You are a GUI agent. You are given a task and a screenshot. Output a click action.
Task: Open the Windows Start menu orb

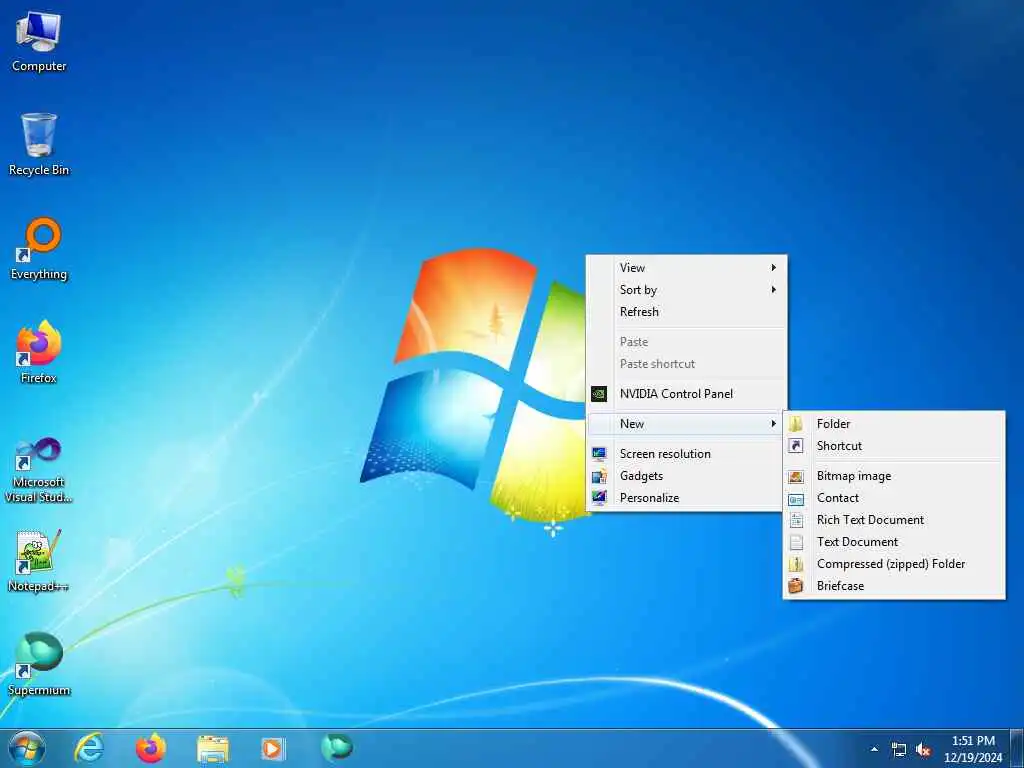pos(27,748)
